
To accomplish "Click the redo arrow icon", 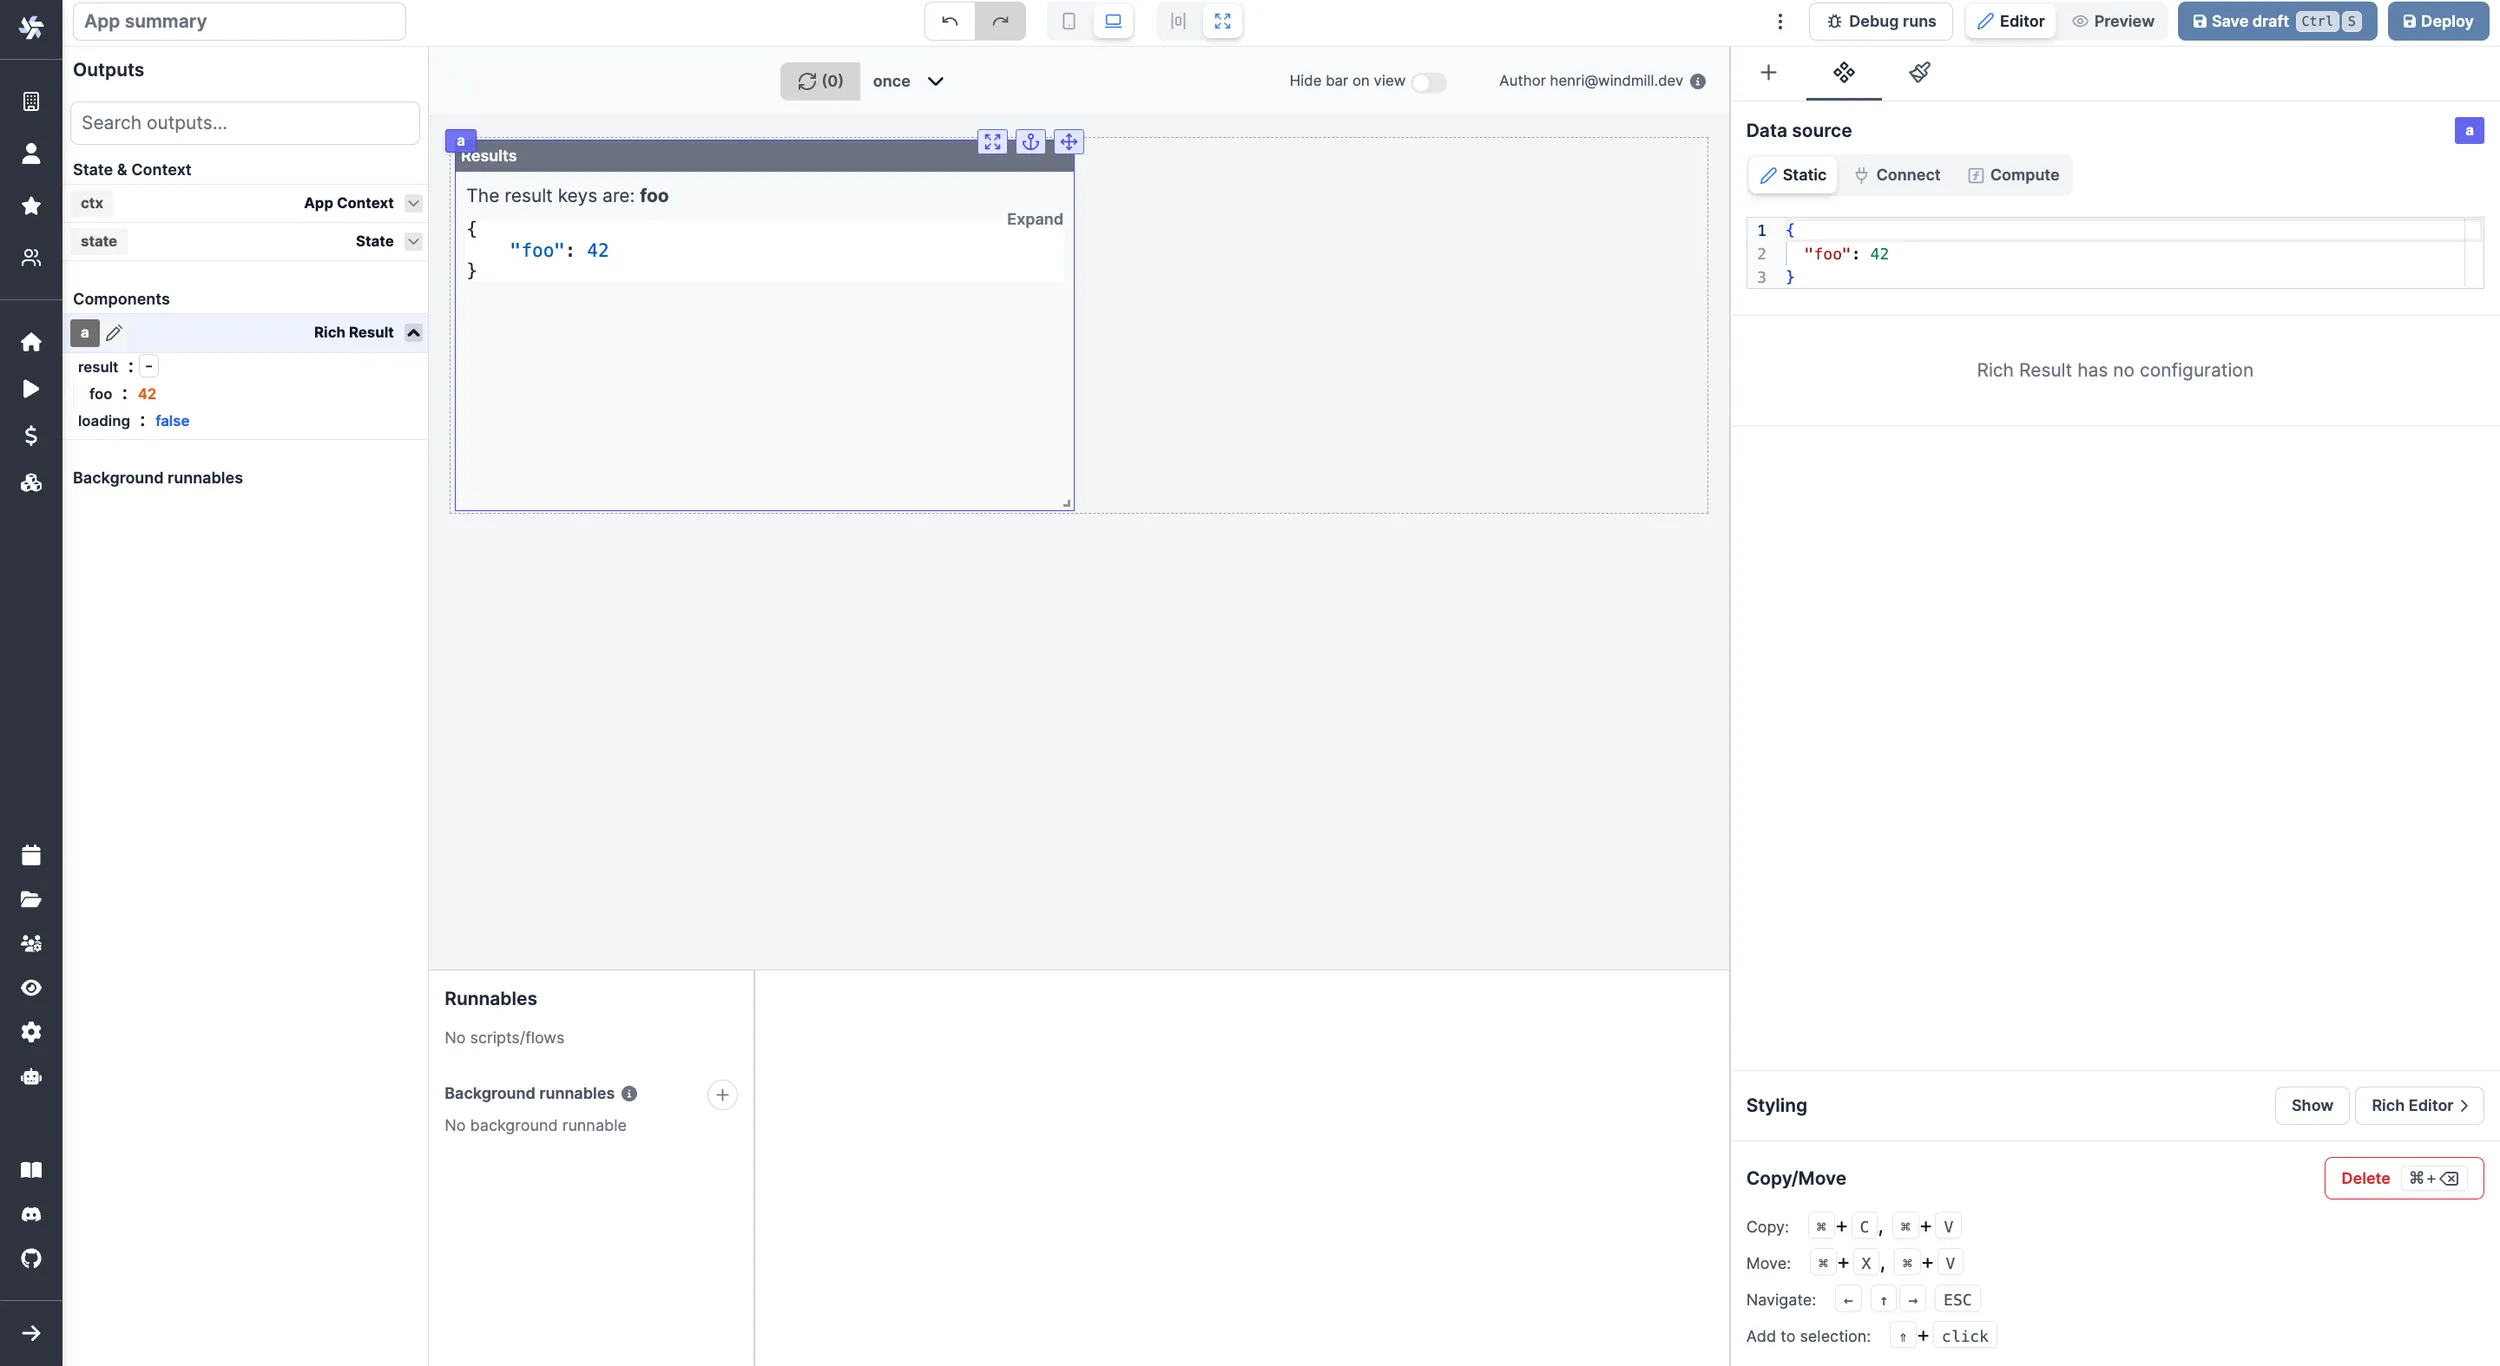I will point(1000,21).
